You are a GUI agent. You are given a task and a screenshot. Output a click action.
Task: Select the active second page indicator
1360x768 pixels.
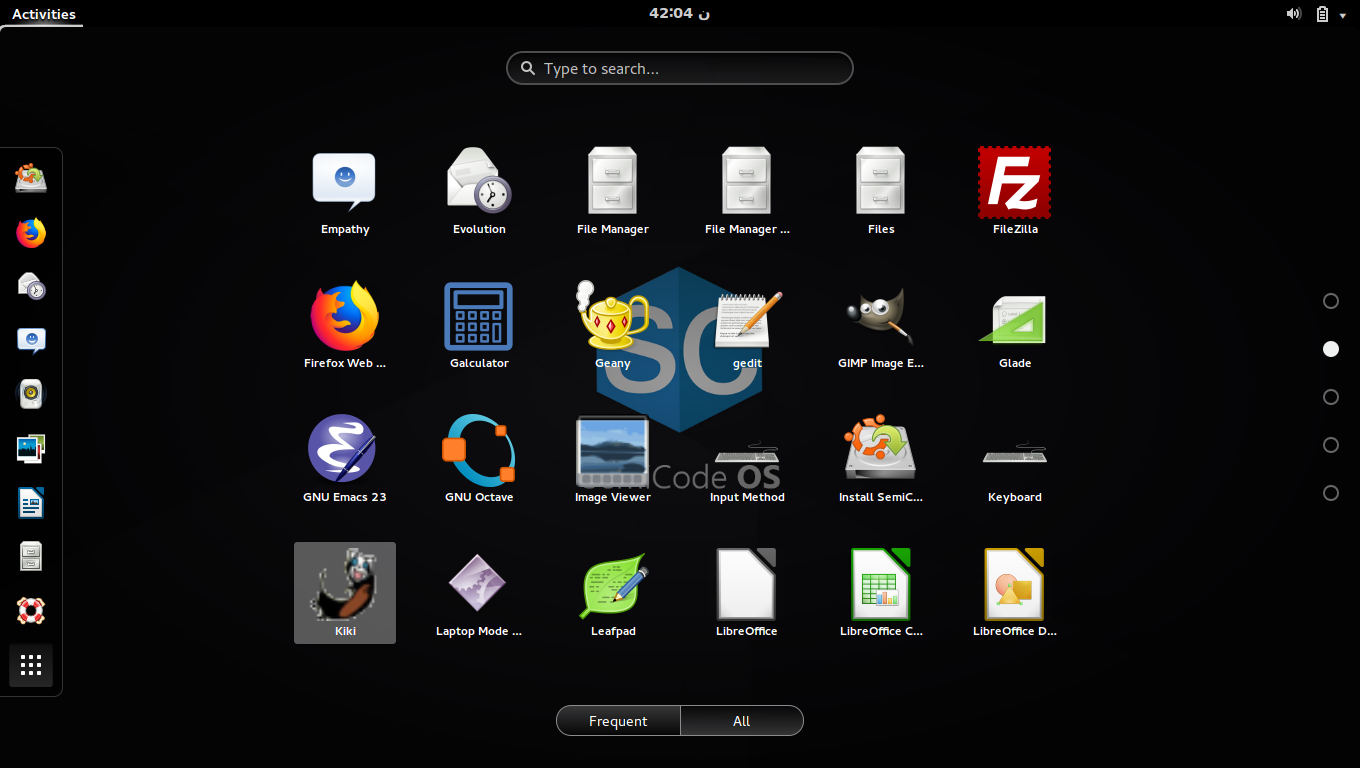pyautogui.click(x=1331, y=349)
